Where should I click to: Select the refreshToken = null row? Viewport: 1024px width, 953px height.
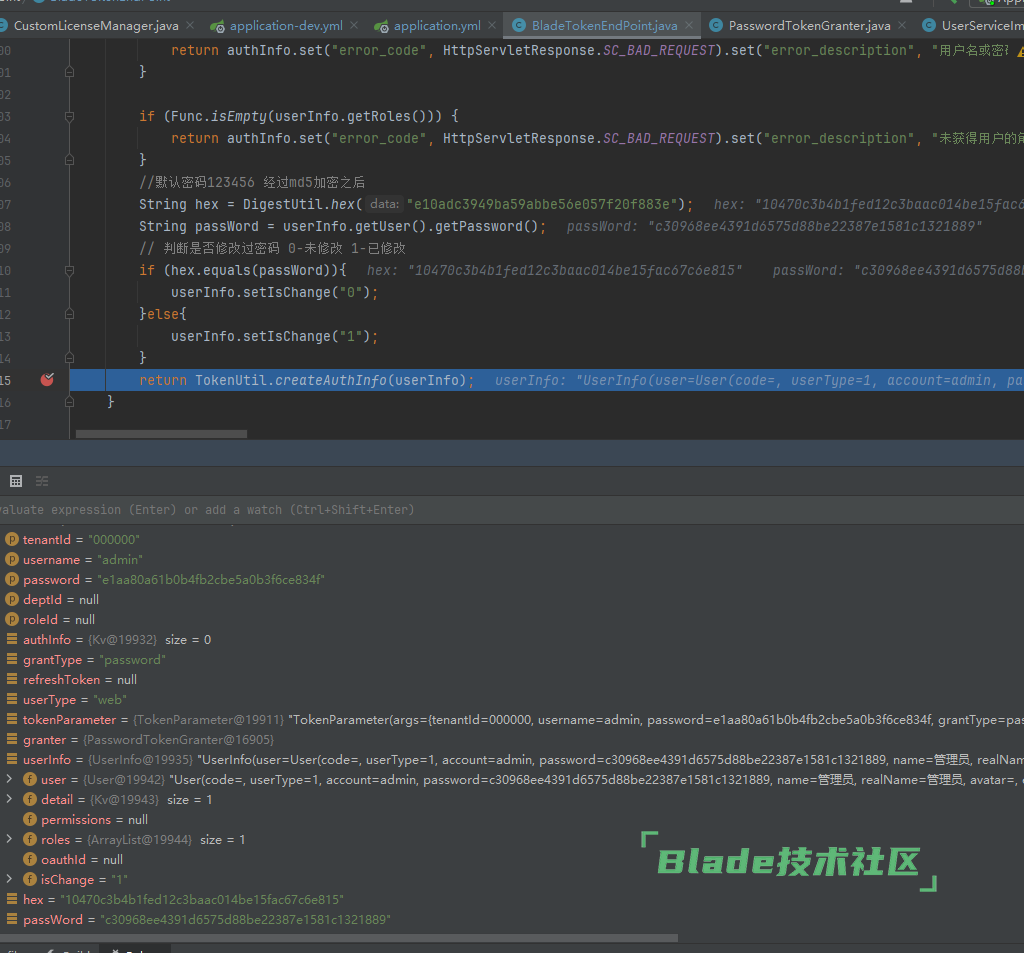(x=512, y=679)
